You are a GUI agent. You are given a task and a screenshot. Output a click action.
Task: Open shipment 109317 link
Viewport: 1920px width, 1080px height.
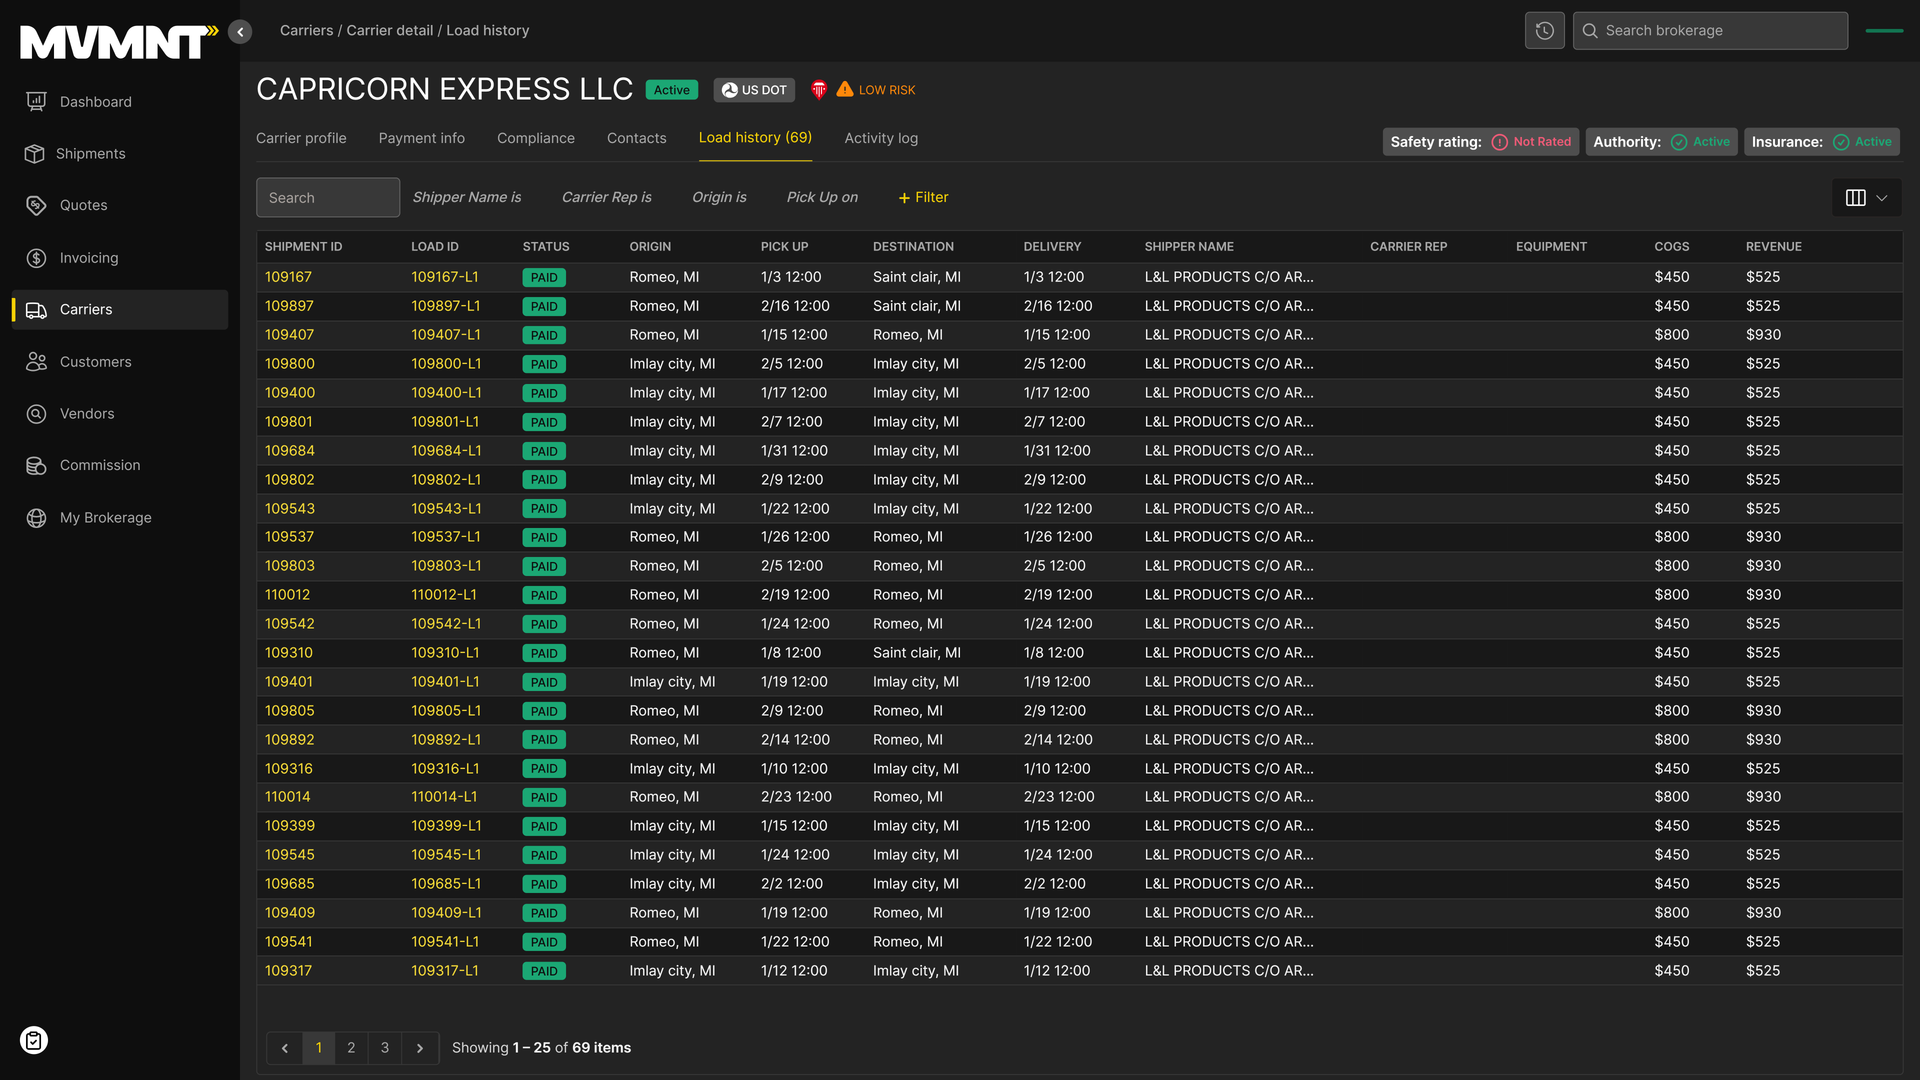click(288, 971)
